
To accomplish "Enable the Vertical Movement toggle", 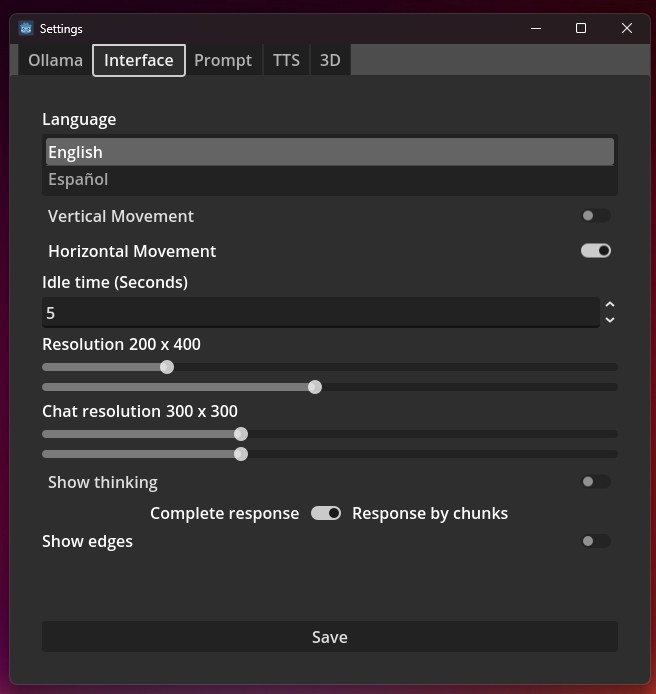I will click(596, 216).
